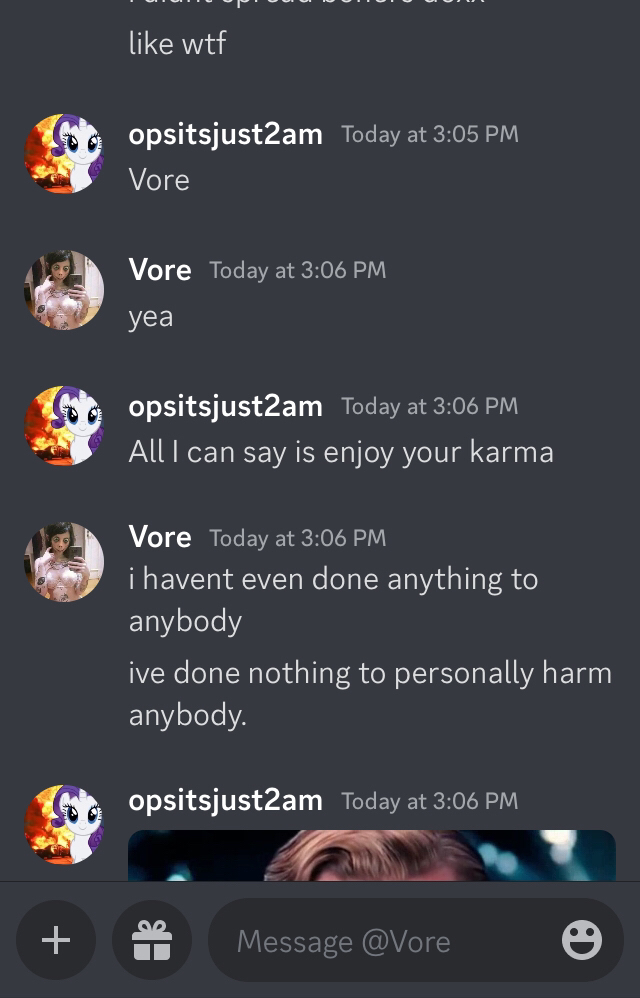Open Vore's avatar beside 'i havent even done'

coord(64,562)
